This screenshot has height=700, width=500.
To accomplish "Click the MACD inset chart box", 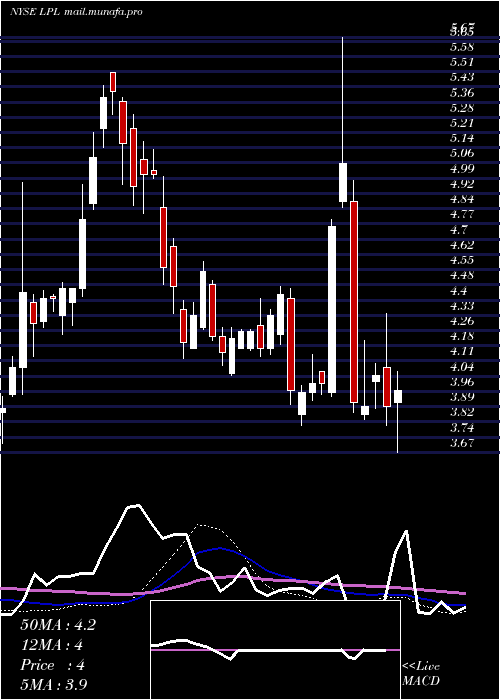I will tap(275, 650).
